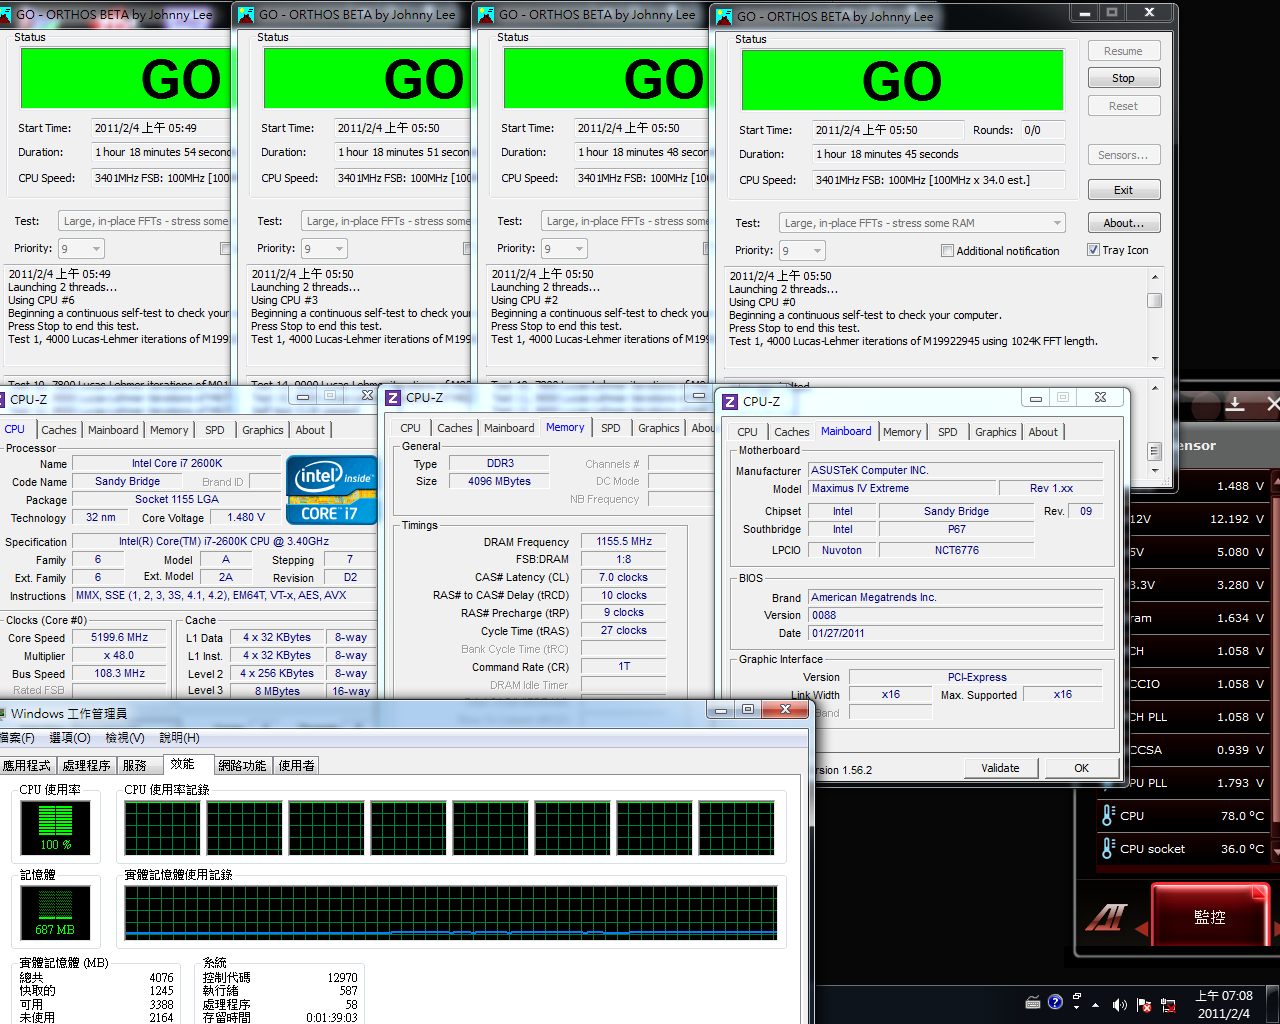The height and width of the screenshot is (1024, 1280).
Task: Click the 12V sensor reading 12.192 V
Action: [x=1236, y=519]
